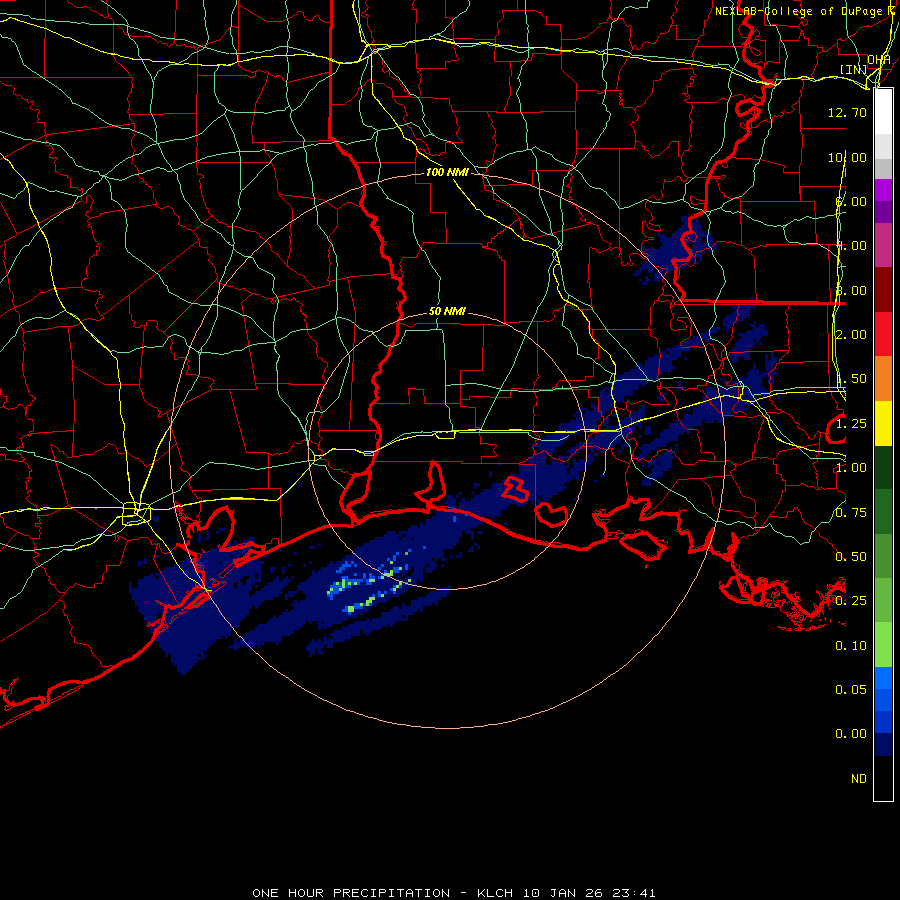Image resolution: width=900 pixels, height=900 pixels.
Task: Click the 4.00 scale value
Action: click(851, 246)
